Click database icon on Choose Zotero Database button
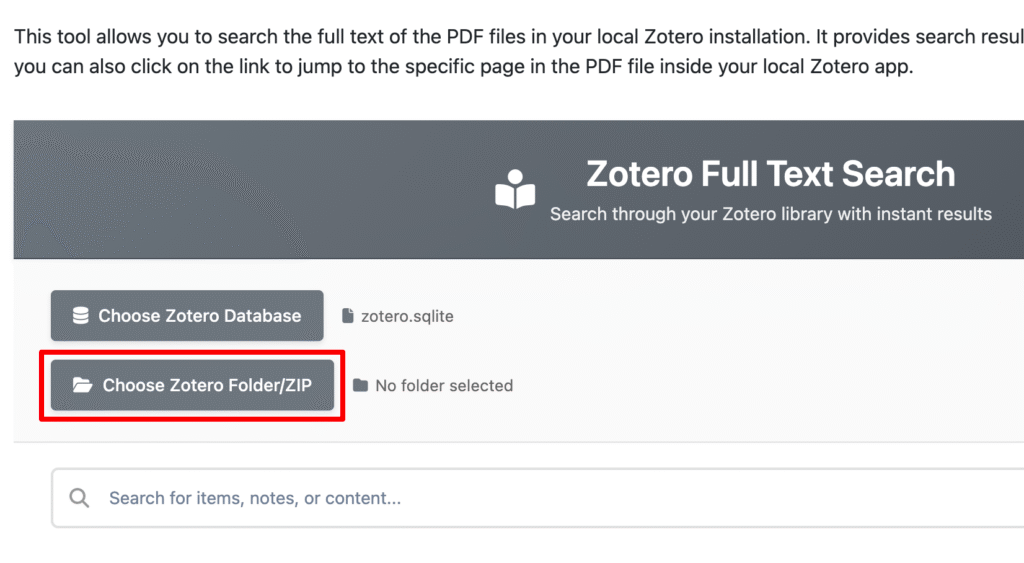This screenshot has width=1024, height=563. [80, 316]
